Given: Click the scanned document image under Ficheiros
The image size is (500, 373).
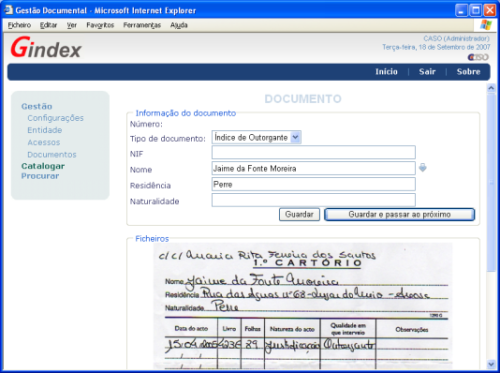Looking at the screenshot, I should 303,306.
